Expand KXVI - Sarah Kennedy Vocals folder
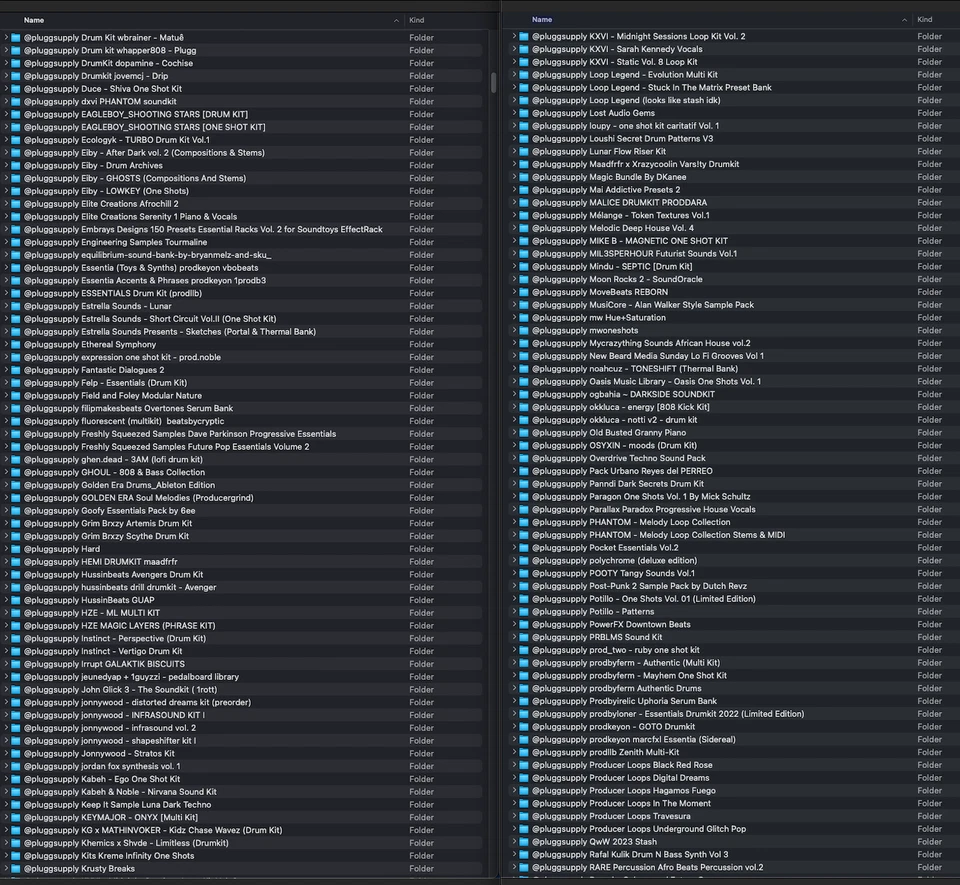Image resolution: width=960 pixels, height=885 pixels. 514,49
